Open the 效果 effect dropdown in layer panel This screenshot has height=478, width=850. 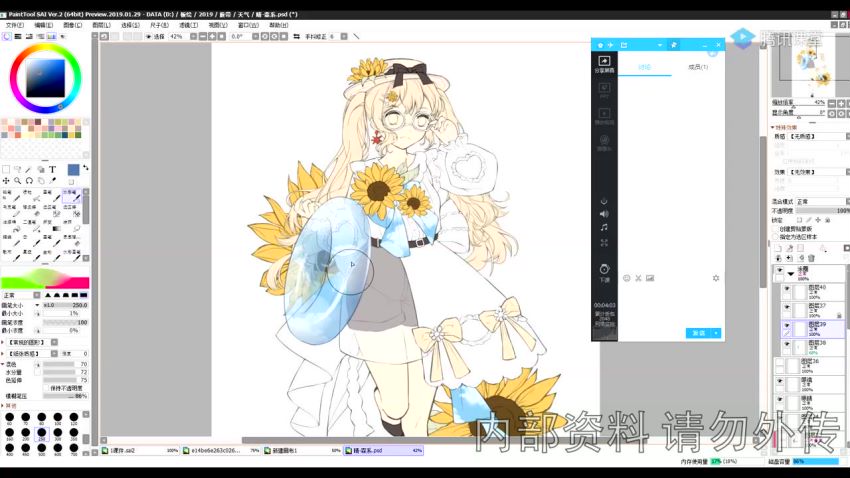point(819,172)
